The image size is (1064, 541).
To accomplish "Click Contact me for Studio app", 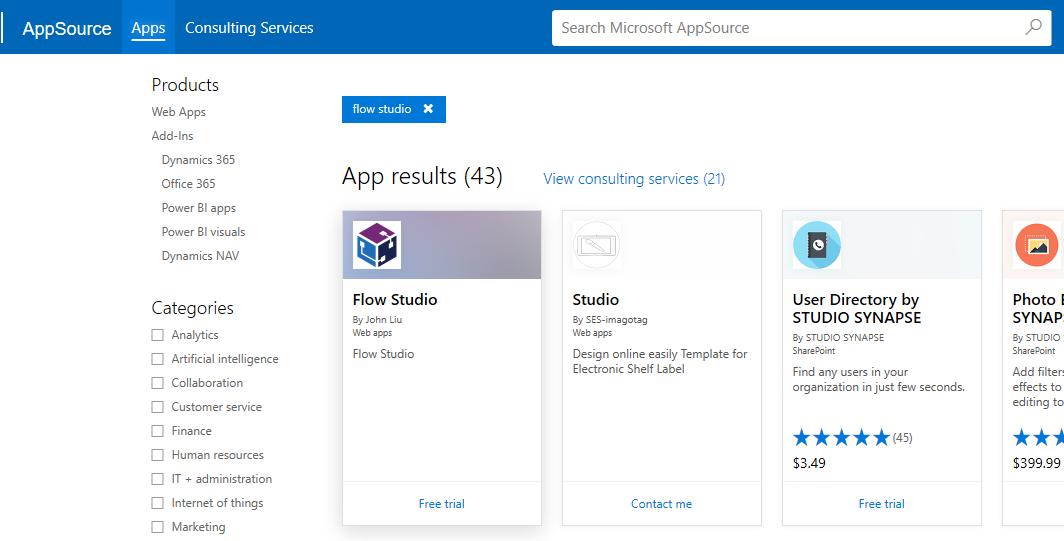I will [662, 504].
